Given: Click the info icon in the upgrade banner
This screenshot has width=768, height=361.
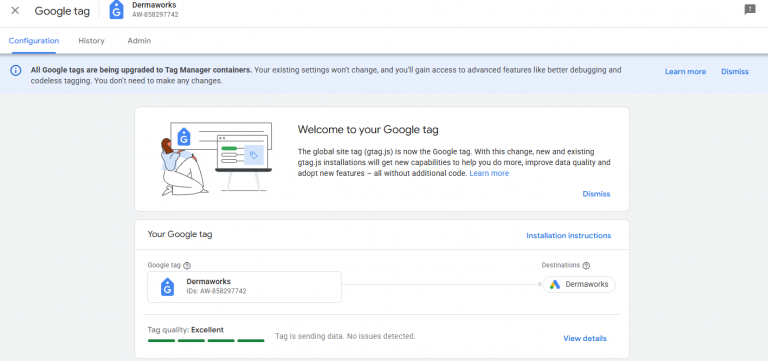Looking at the screenshot, I should pos(16,71).
